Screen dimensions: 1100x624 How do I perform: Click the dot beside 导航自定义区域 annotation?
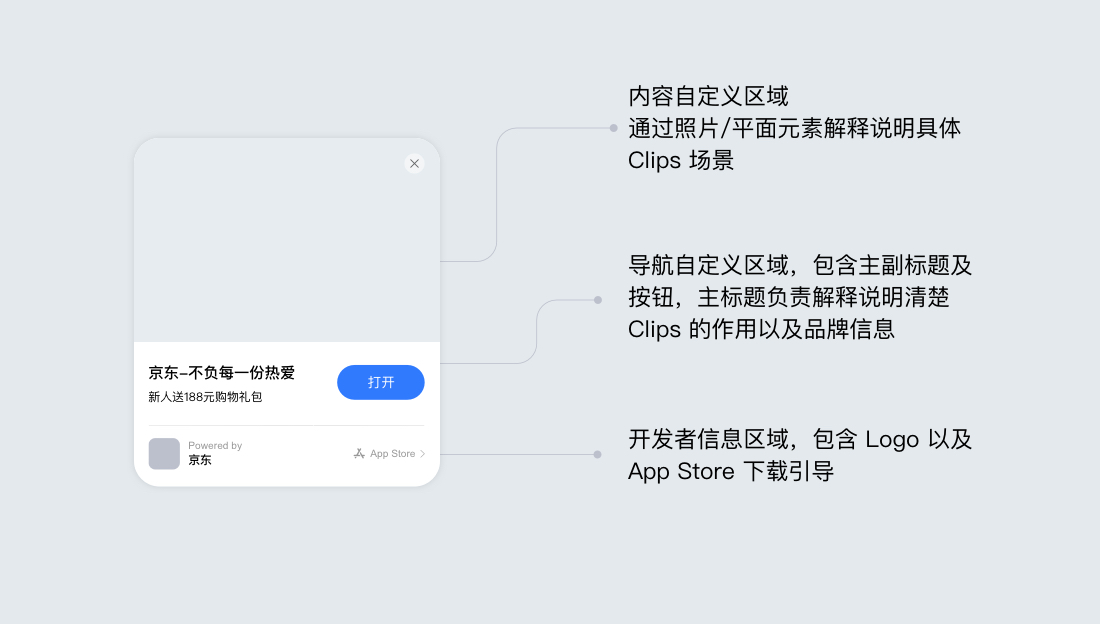[598, 300]
